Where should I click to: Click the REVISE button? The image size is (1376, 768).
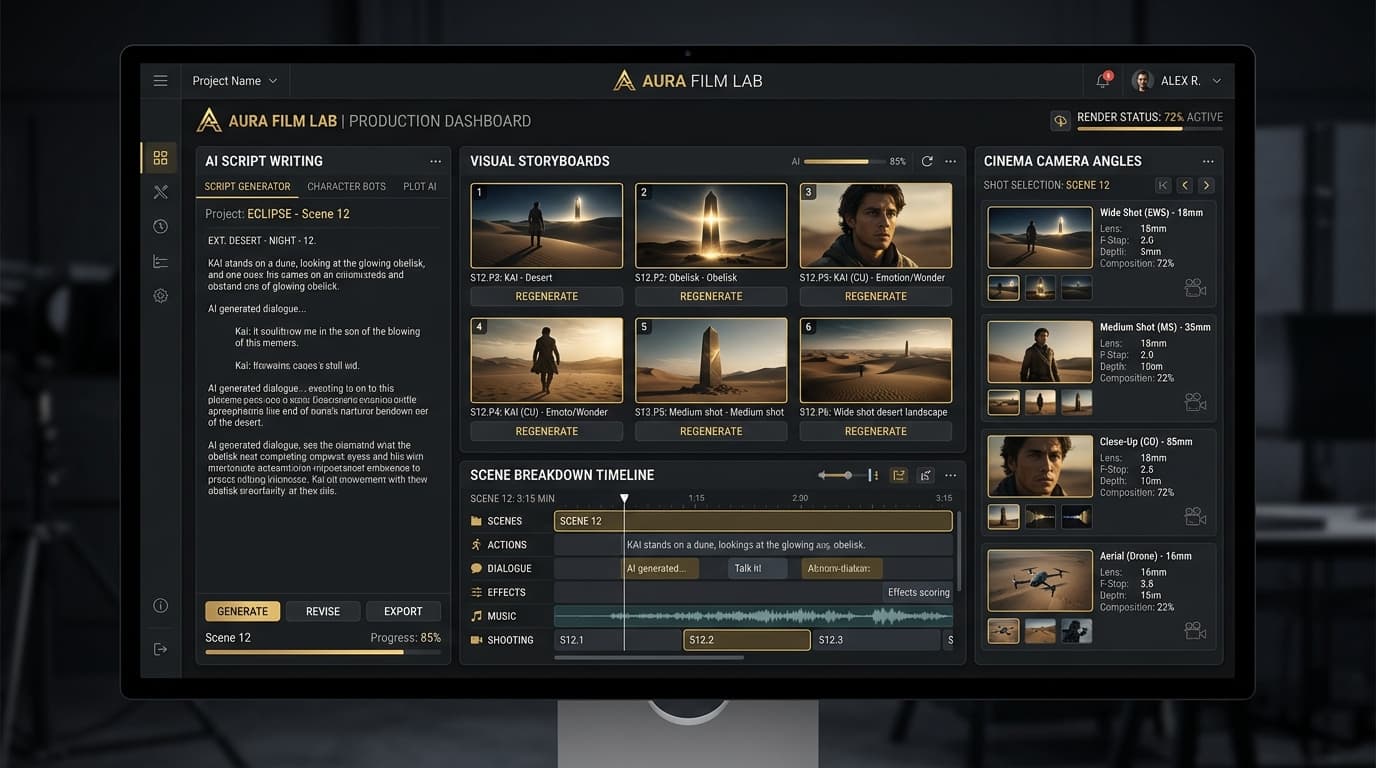coord(323,611)
